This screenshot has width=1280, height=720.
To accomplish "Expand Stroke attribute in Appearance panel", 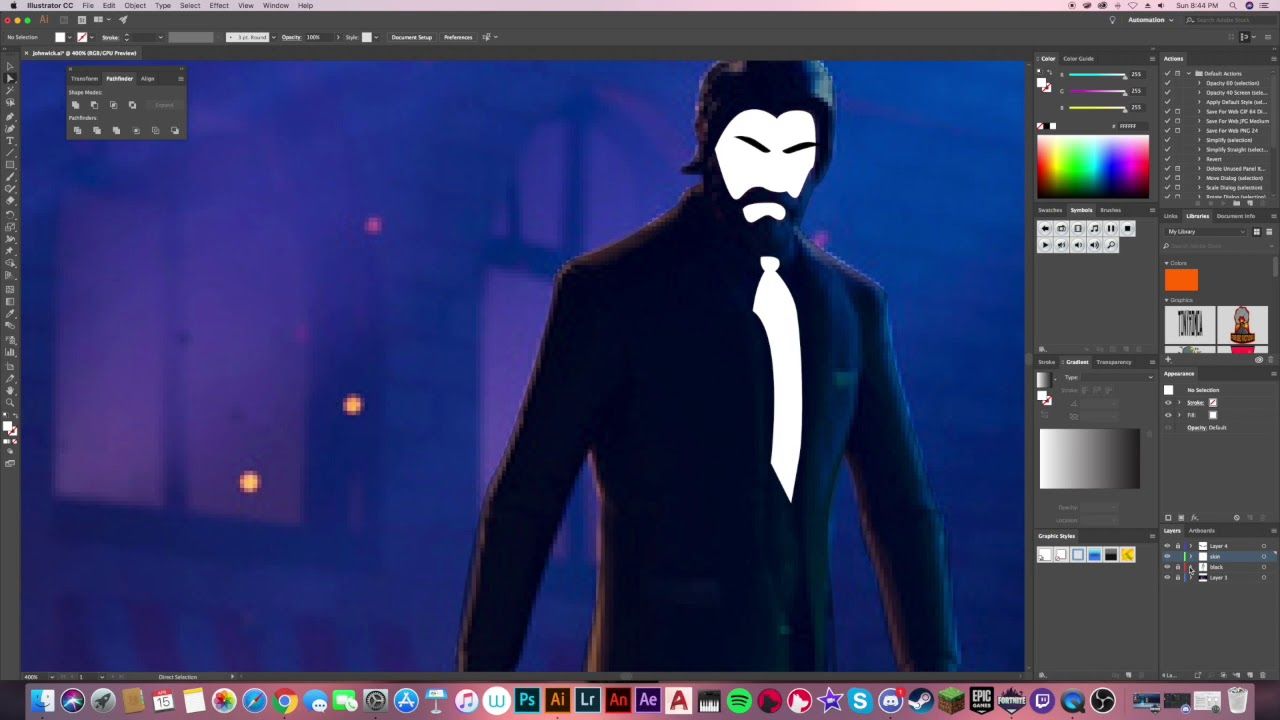I will click(x=1179, y=402).
